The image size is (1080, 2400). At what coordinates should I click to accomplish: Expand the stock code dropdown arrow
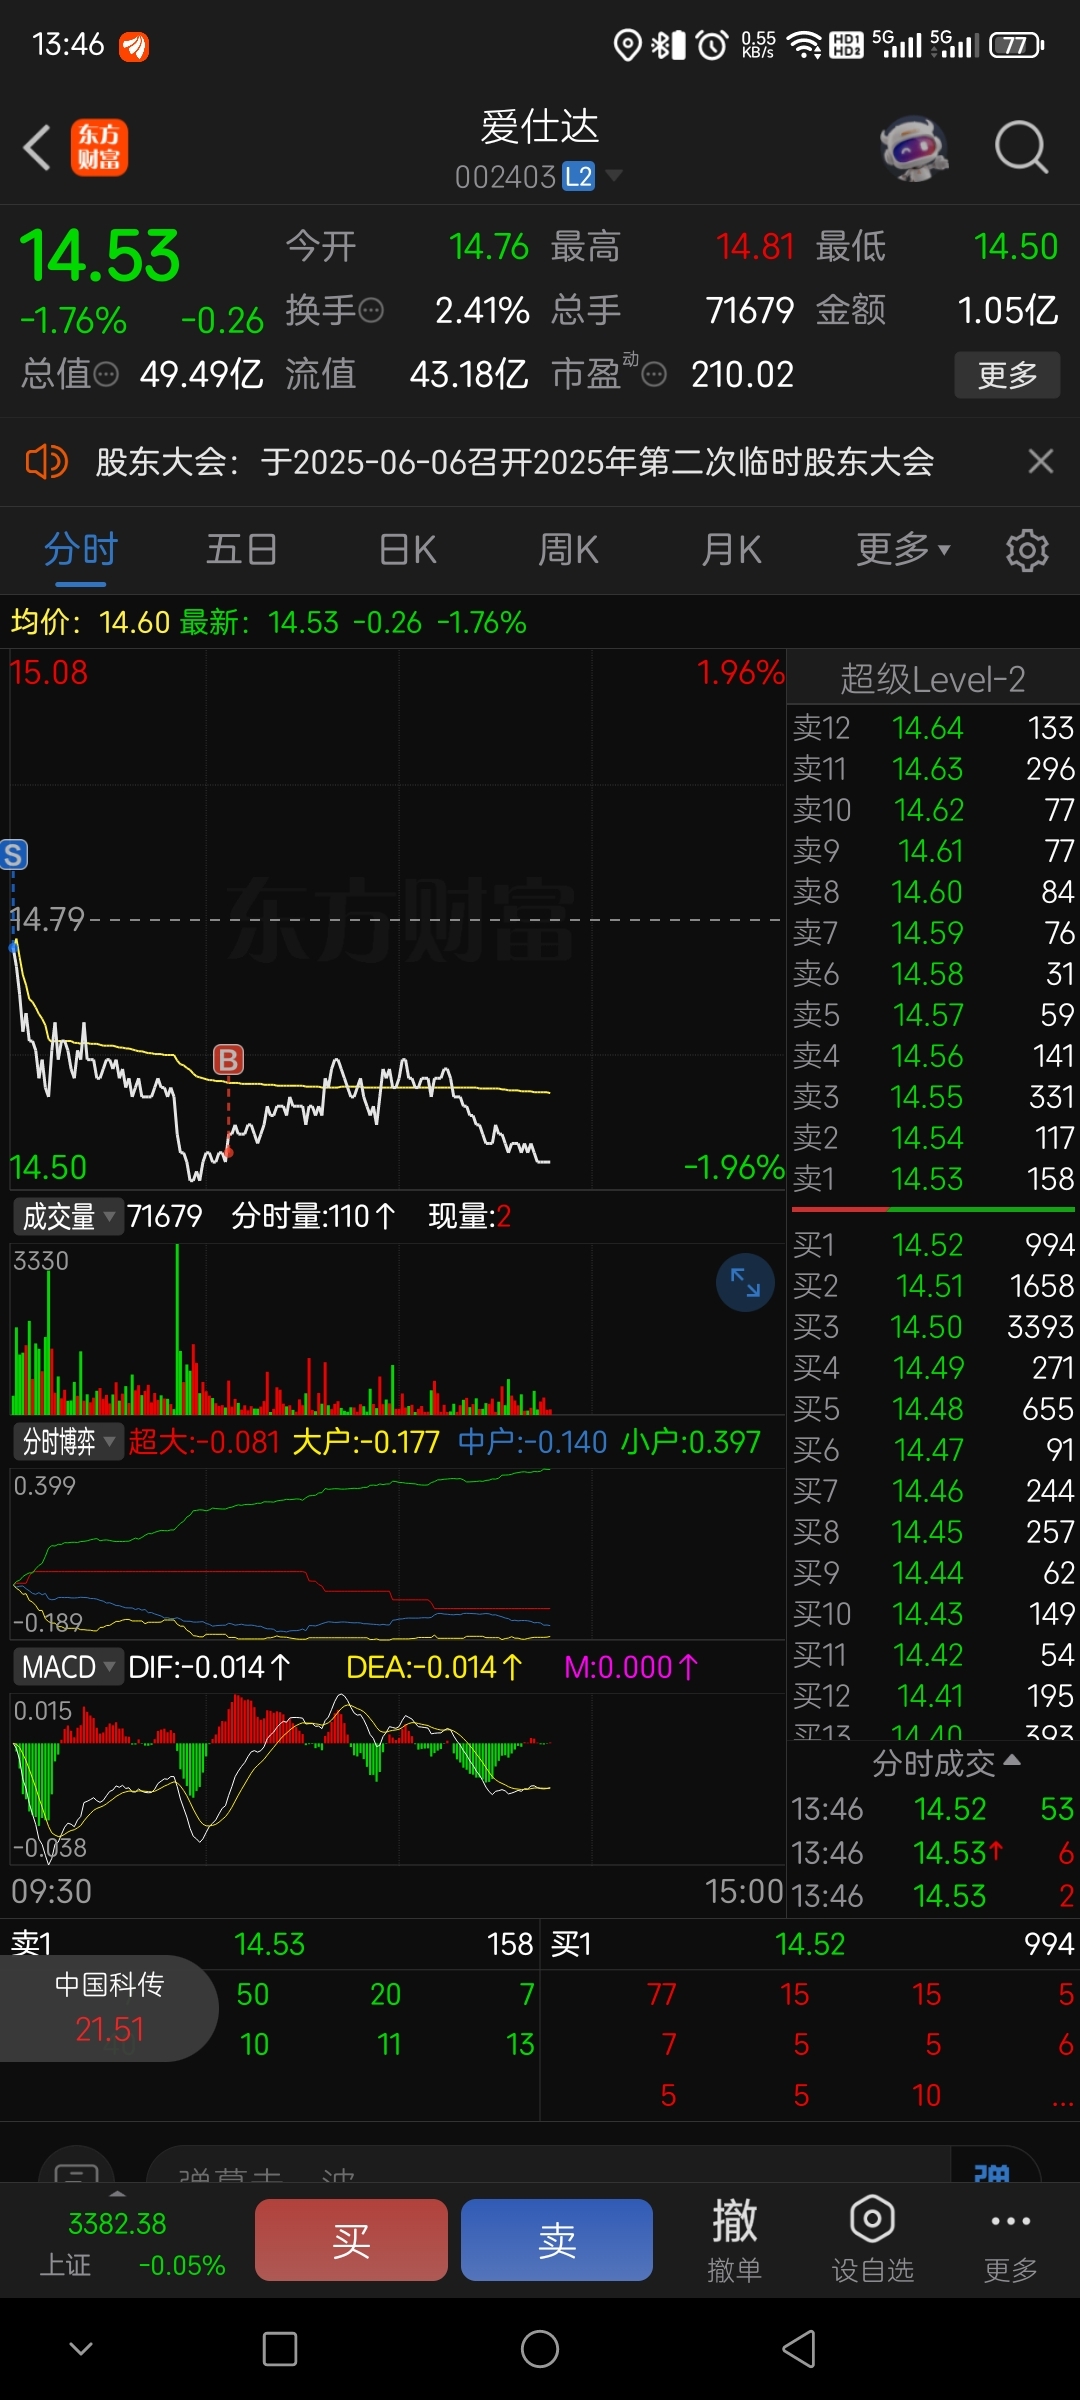(614, 177)
